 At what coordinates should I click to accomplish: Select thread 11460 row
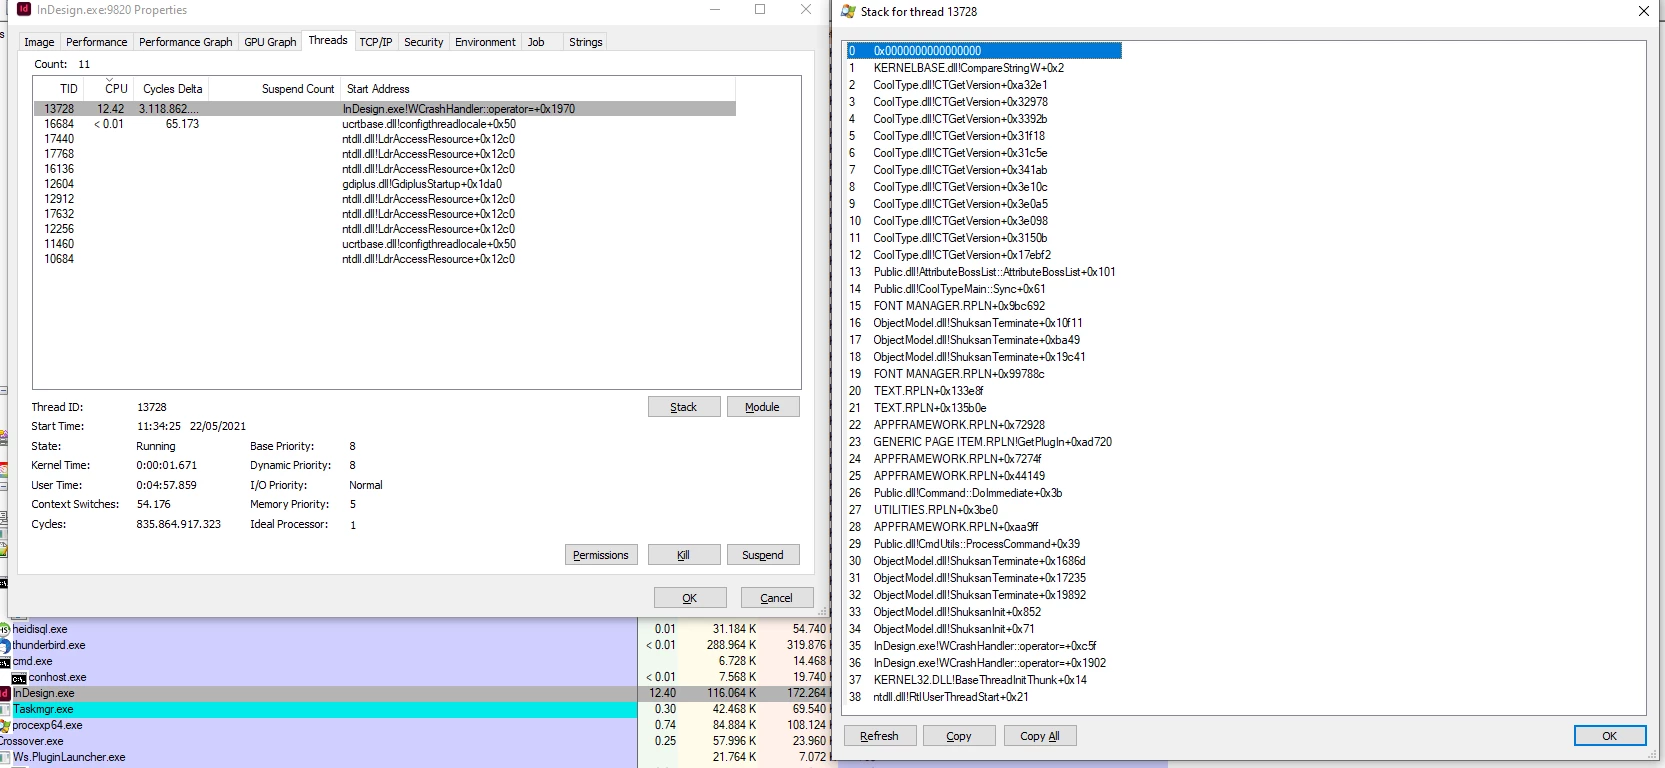pyautogui.click(x=385, y=244)
